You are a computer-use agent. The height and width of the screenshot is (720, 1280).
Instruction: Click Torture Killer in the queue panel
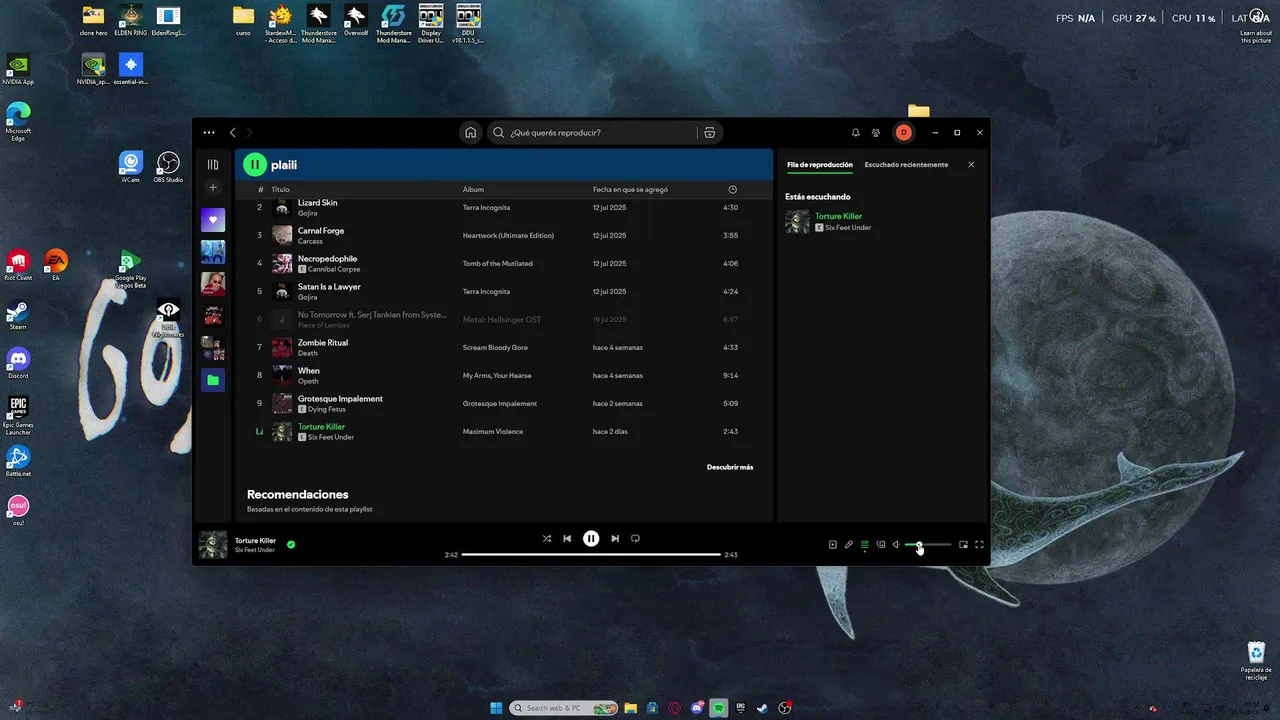(838, 216)
